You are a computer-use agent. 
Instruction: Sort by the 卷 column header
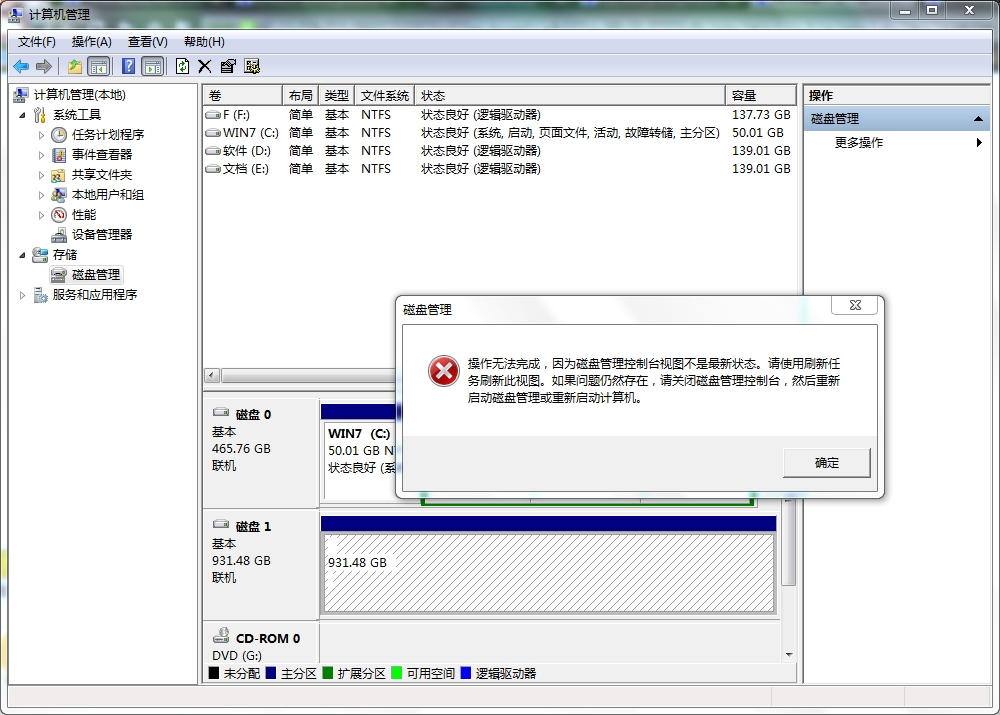[x=242, y=96]
